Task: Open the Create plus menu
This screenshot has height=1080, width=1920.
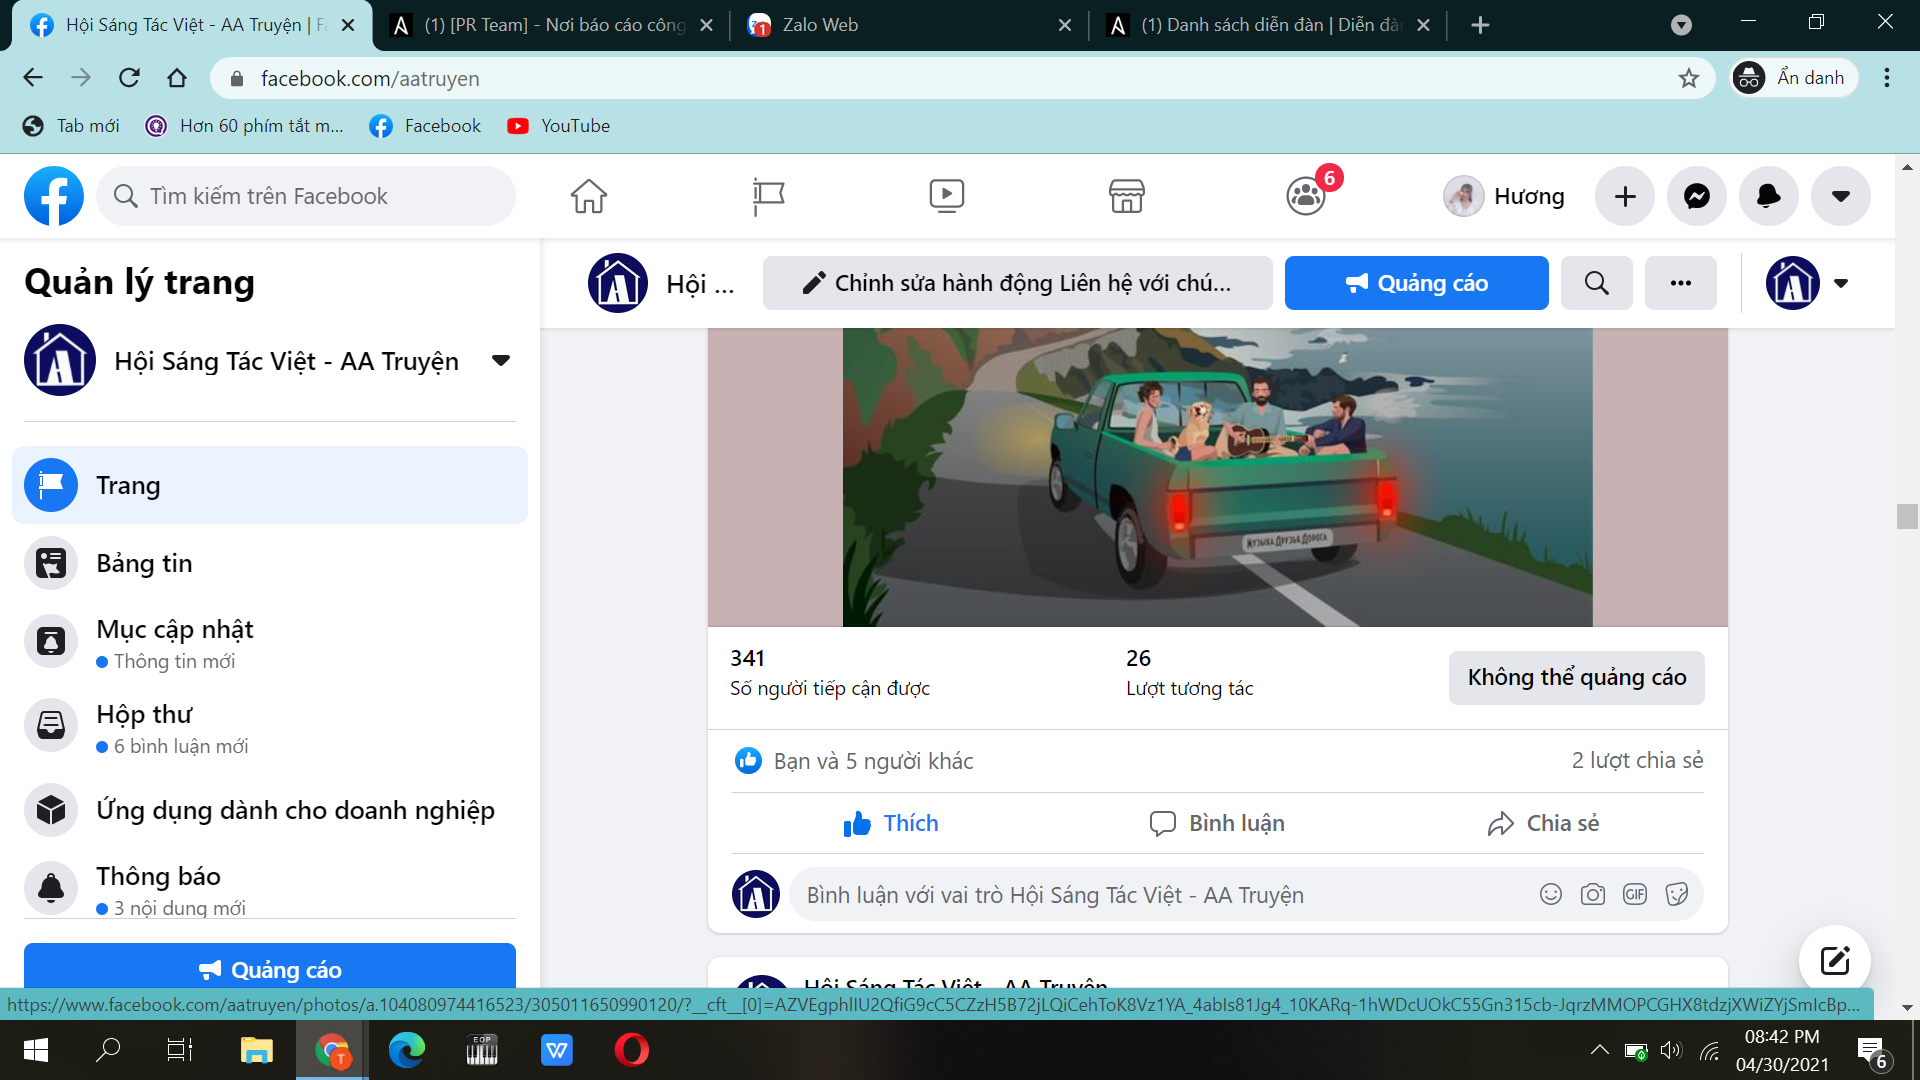Action: pyautogui.click(x=1625, y=196)
